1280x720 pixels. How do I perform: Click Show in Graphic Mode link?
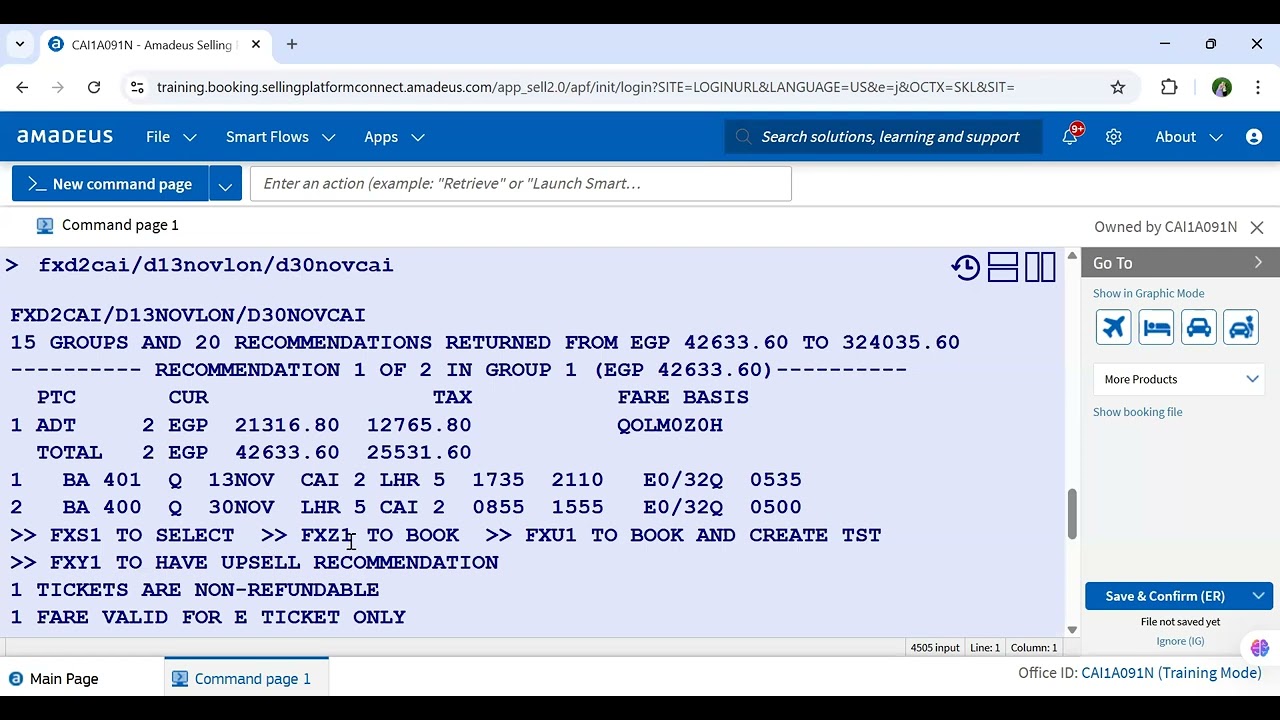1148,293
